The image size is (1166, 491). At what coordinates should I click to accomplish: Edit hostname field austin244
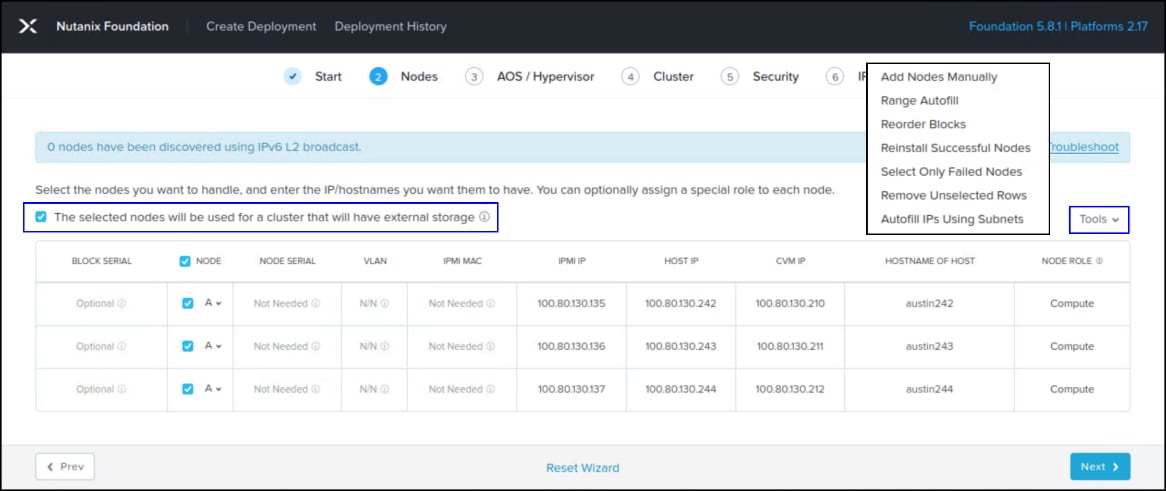[x=930, y=389]
